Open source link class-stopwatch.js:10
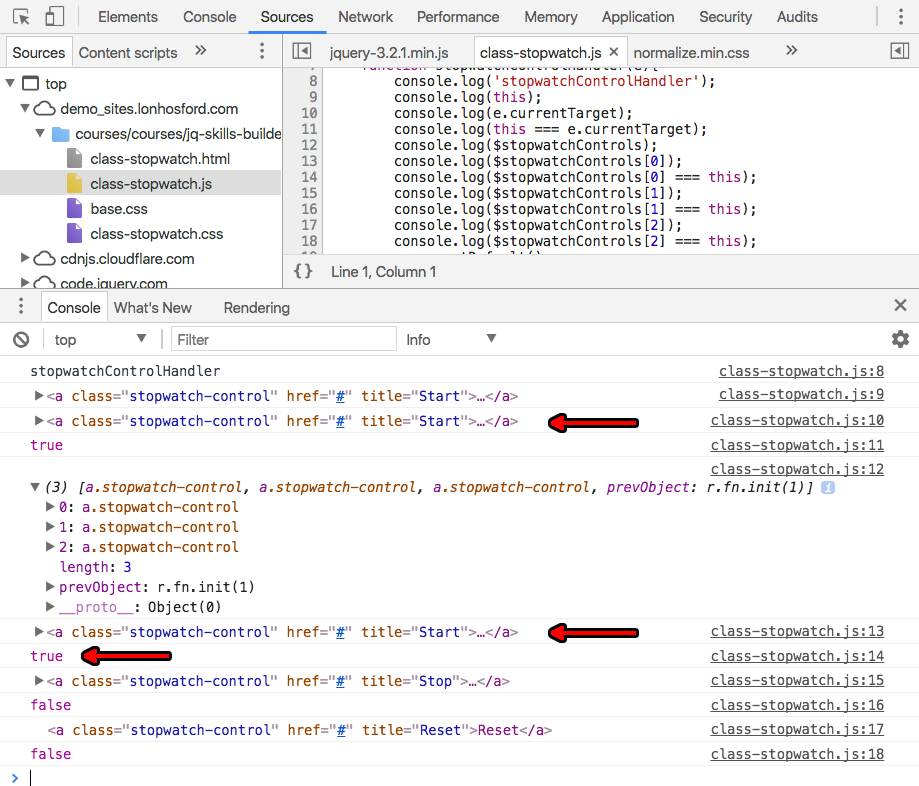This screenshot has width=919, height=786. (797, 420)
